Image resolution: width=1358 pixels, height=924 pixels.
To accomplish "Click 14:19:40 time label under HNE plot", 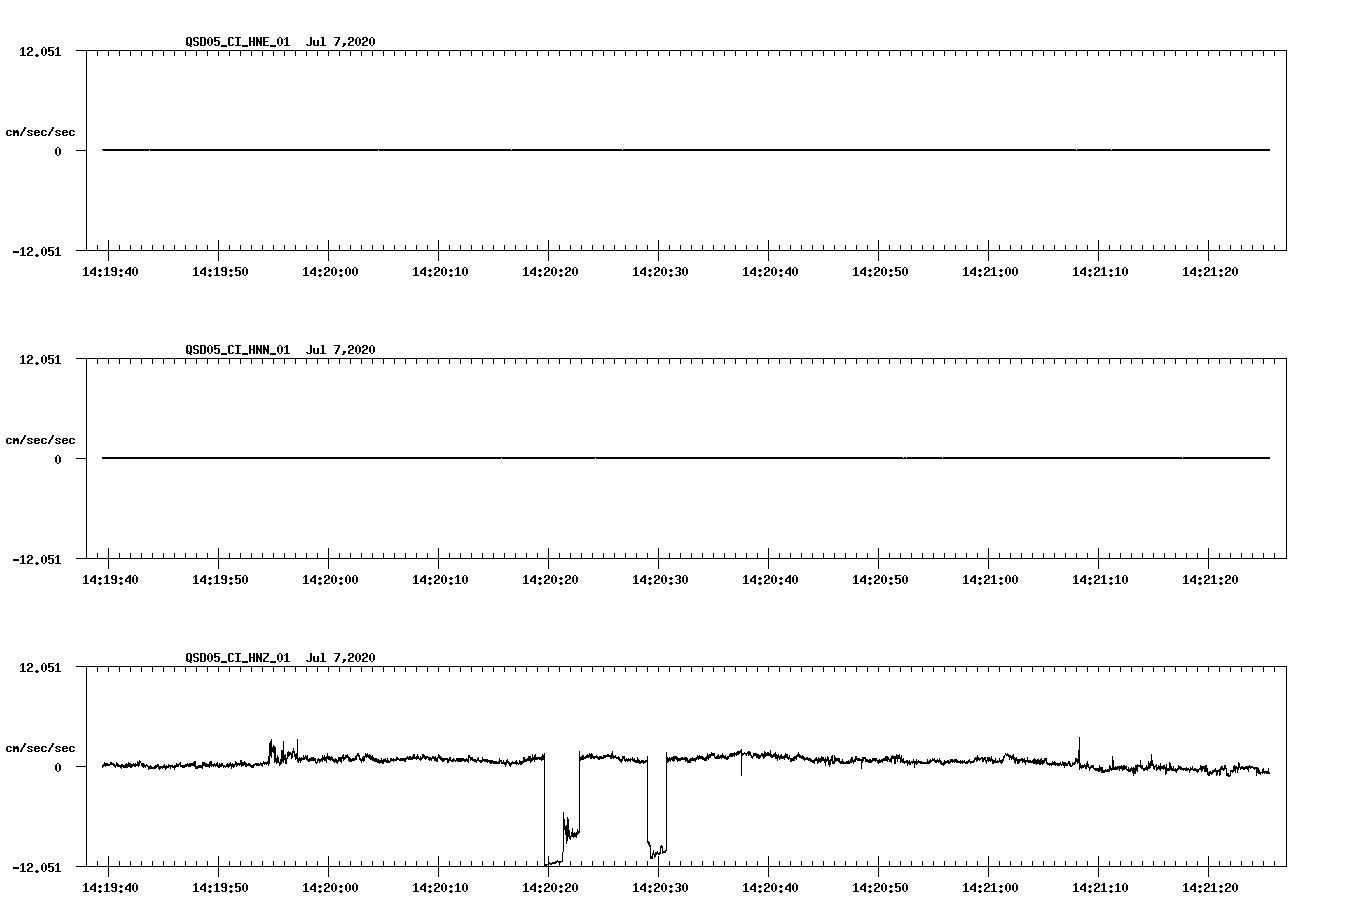I will (x=110, y=271).
